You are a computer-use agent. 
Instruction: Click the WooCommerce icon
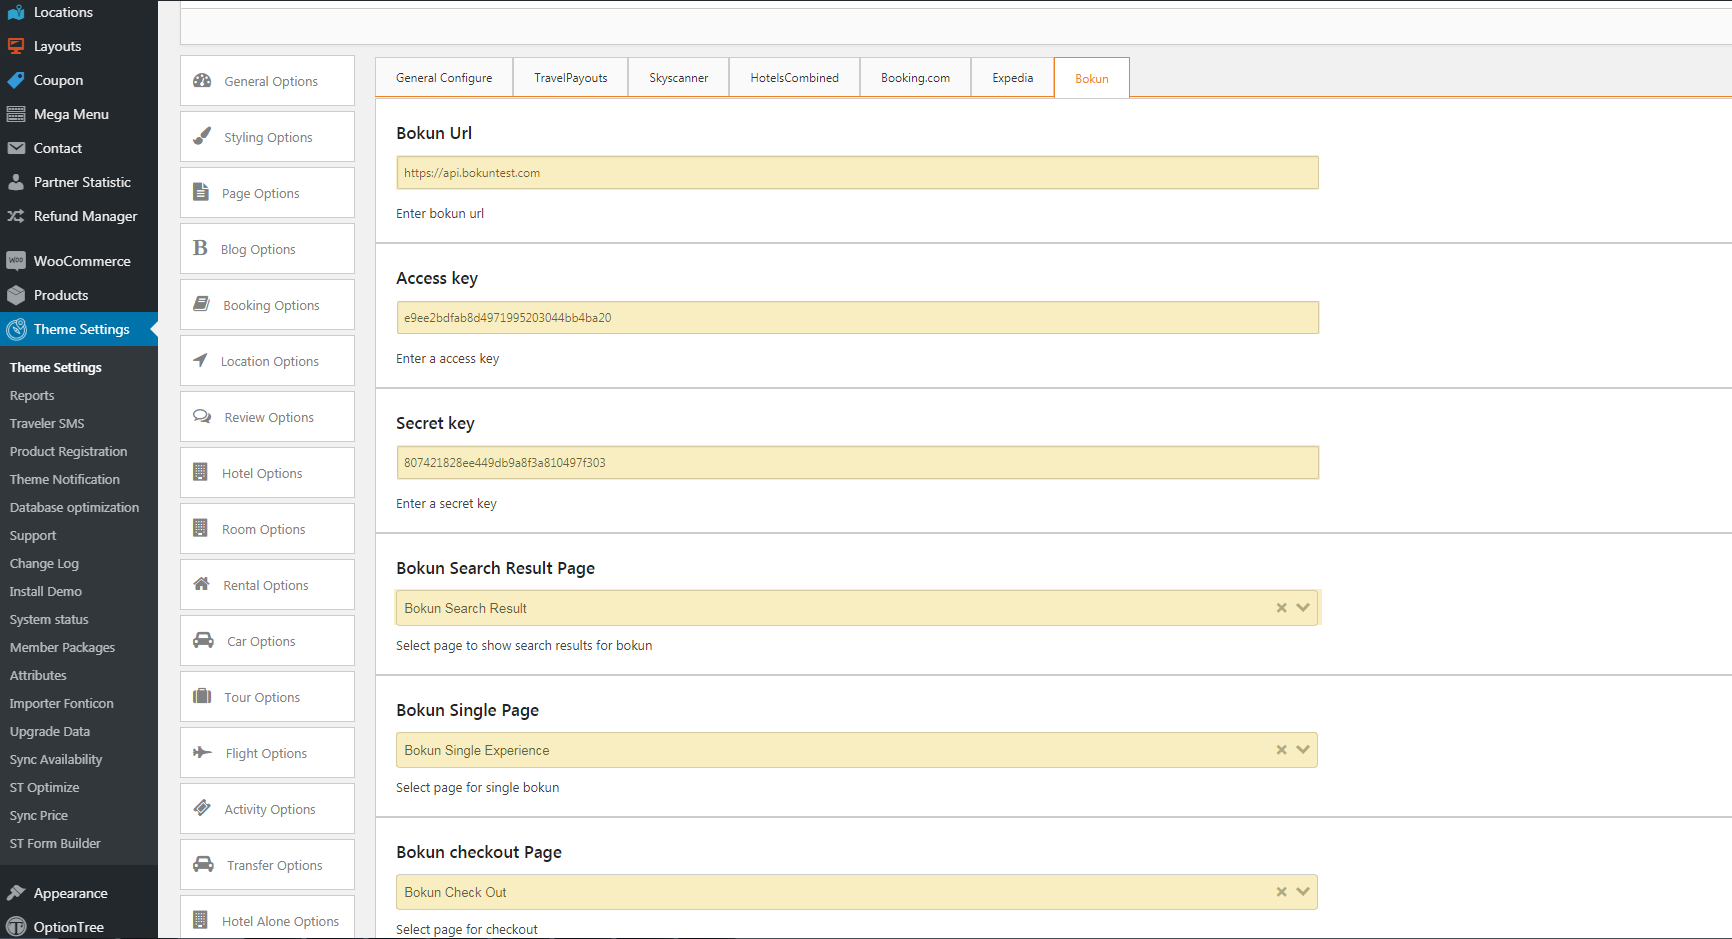pos(16,261)
